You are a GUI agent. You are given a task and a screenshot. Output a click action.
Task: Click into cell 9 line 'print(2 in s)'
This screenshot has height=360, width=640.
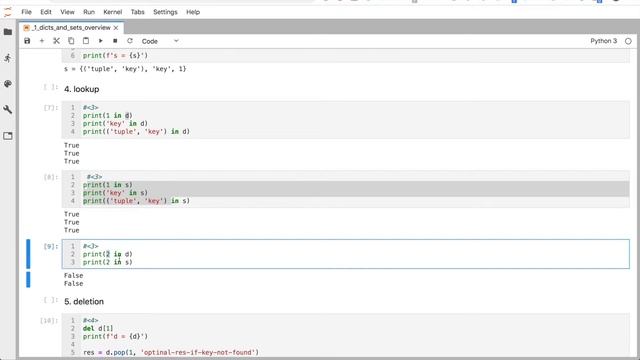(x=107, y=262)
